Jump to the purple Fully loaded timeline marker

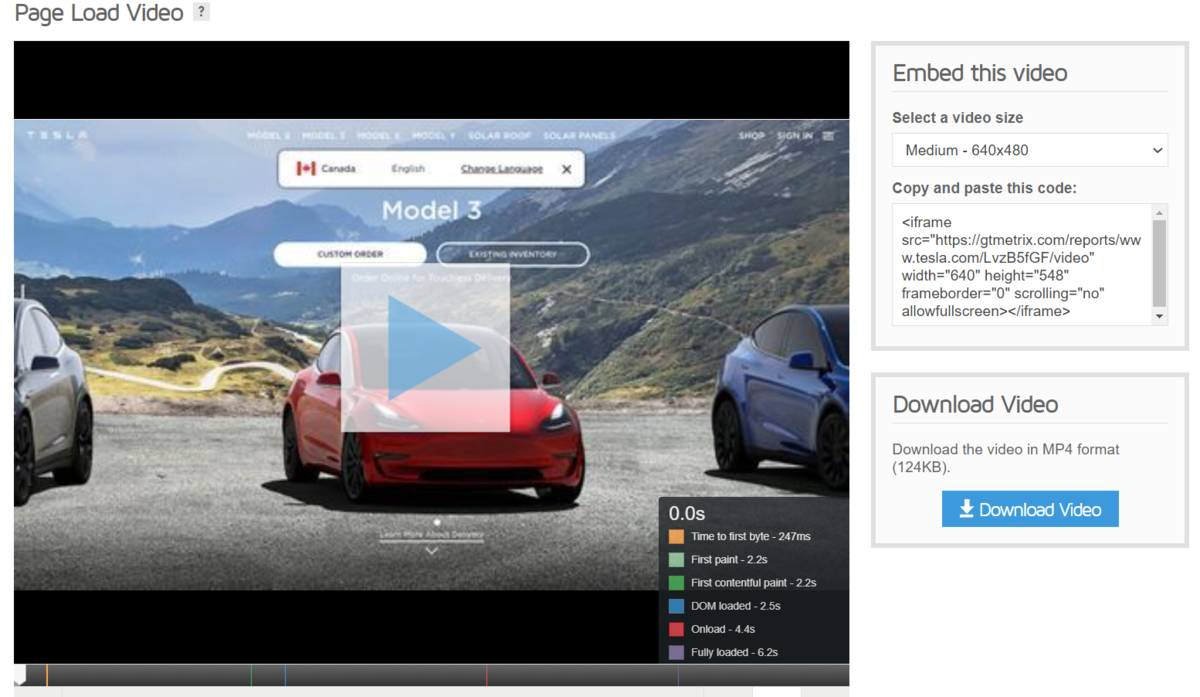(678, 676)
